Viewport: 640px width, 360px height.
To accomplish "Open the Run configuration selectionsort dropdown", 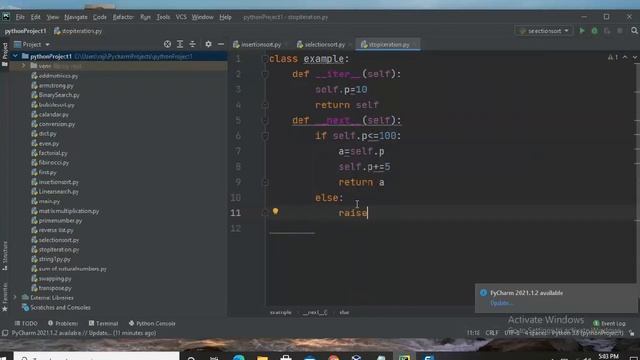I will click(x=544, y=31).
